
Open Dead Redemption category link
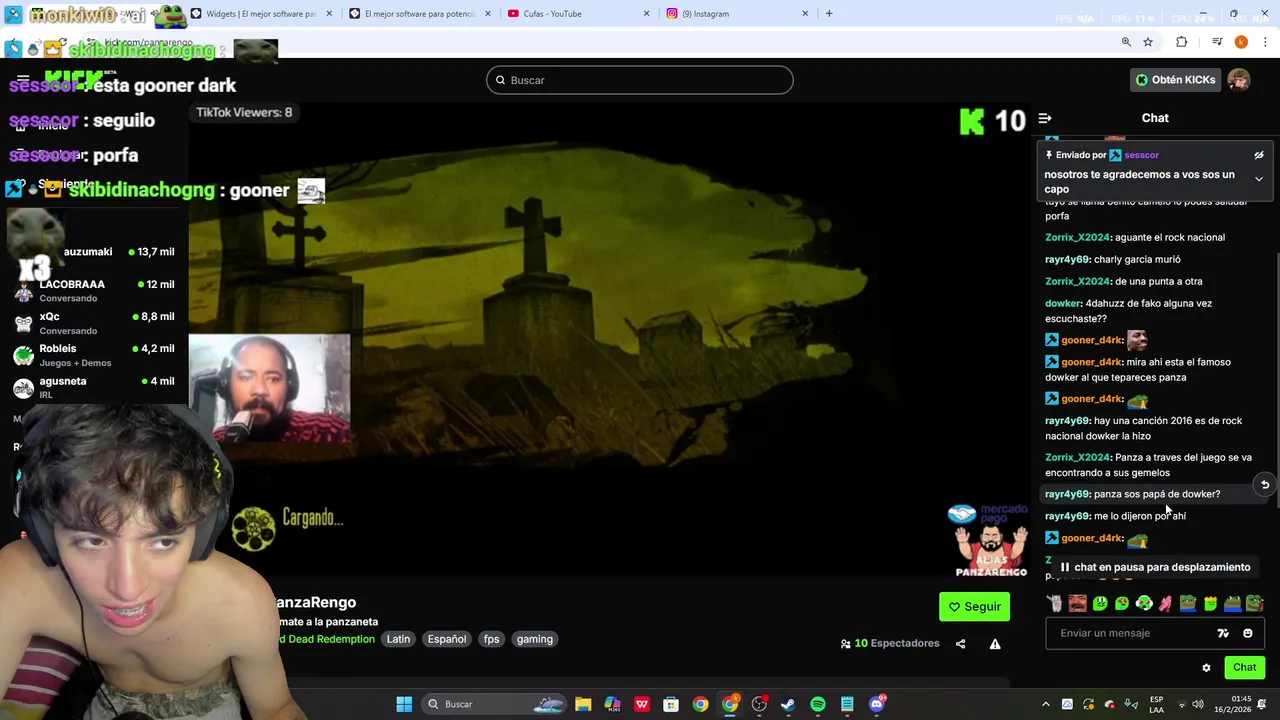point(327,639)
